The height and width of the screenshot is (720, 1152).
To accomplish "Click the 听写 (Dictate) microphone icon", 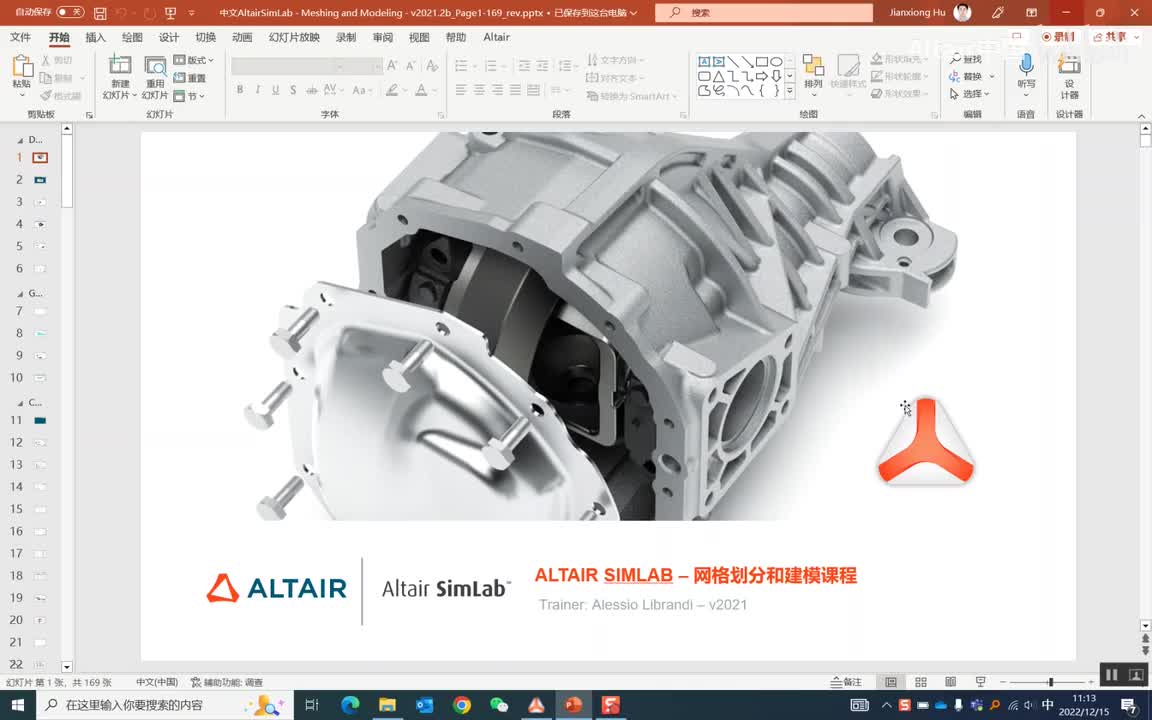I will coord(1026,65).
